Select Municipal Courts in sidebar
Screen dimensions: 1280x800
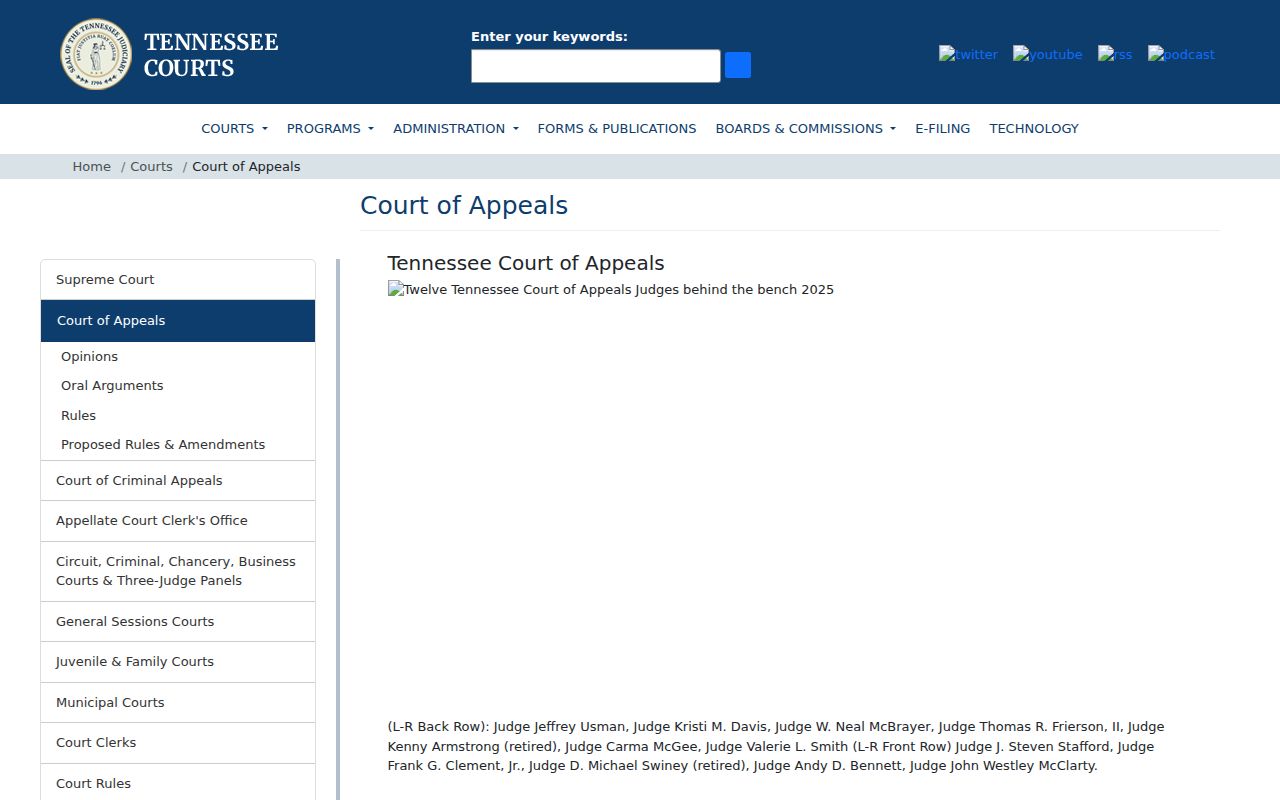tap(178, 703)
